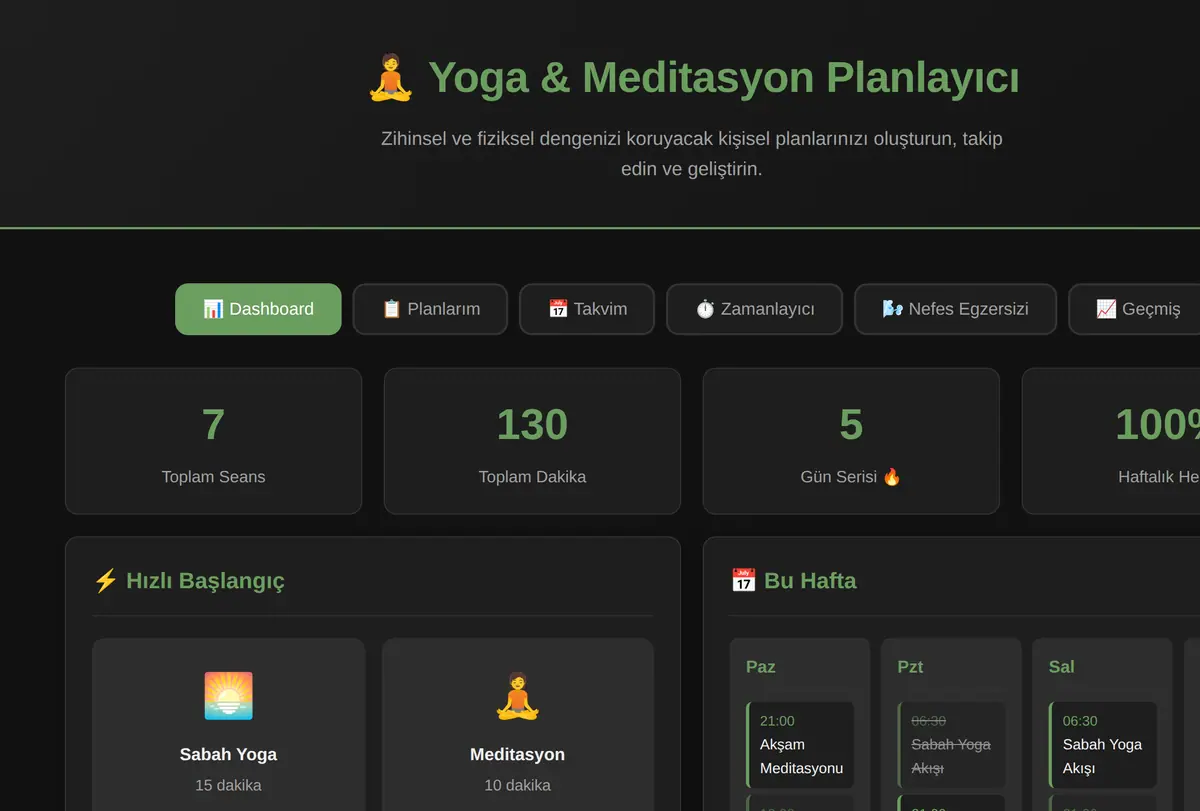
Task: Select the Nefes Egzersizi tab
Action: coord(955,309)
